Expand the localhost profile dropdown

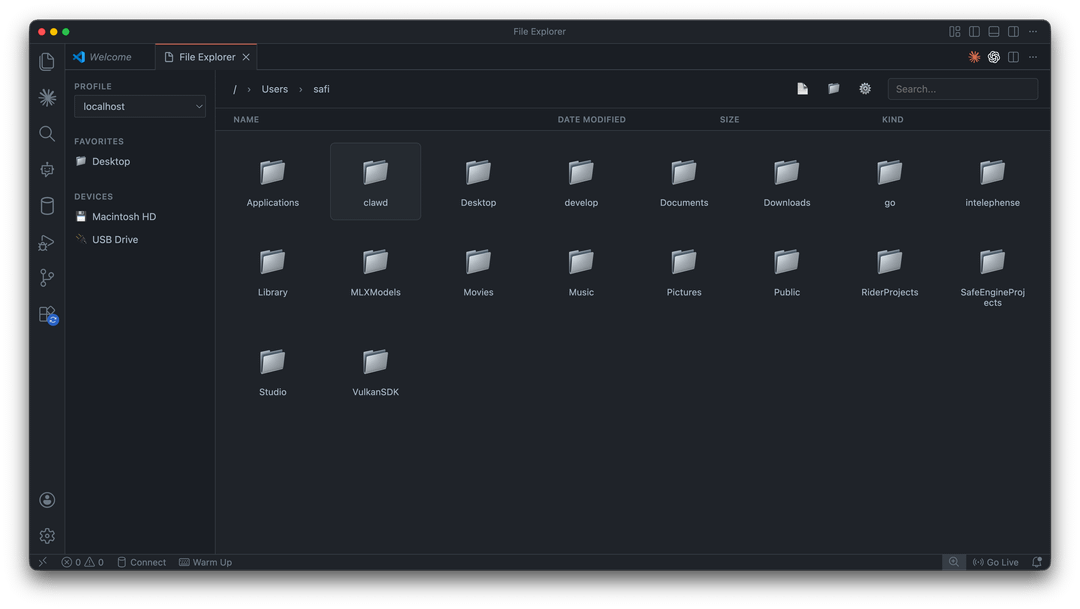tap(140, 106)
